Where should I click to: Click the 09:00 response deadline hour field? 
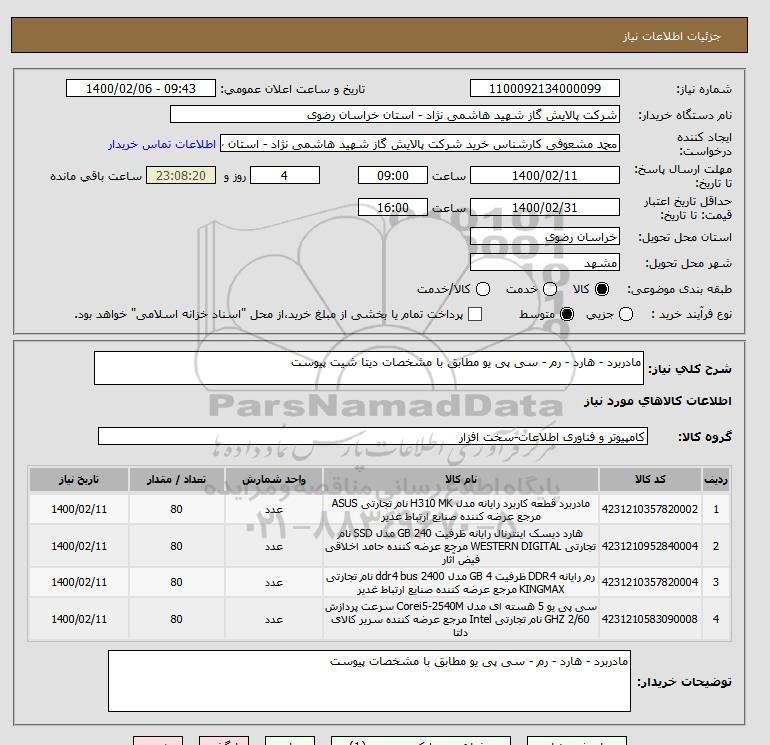[394, 175]
